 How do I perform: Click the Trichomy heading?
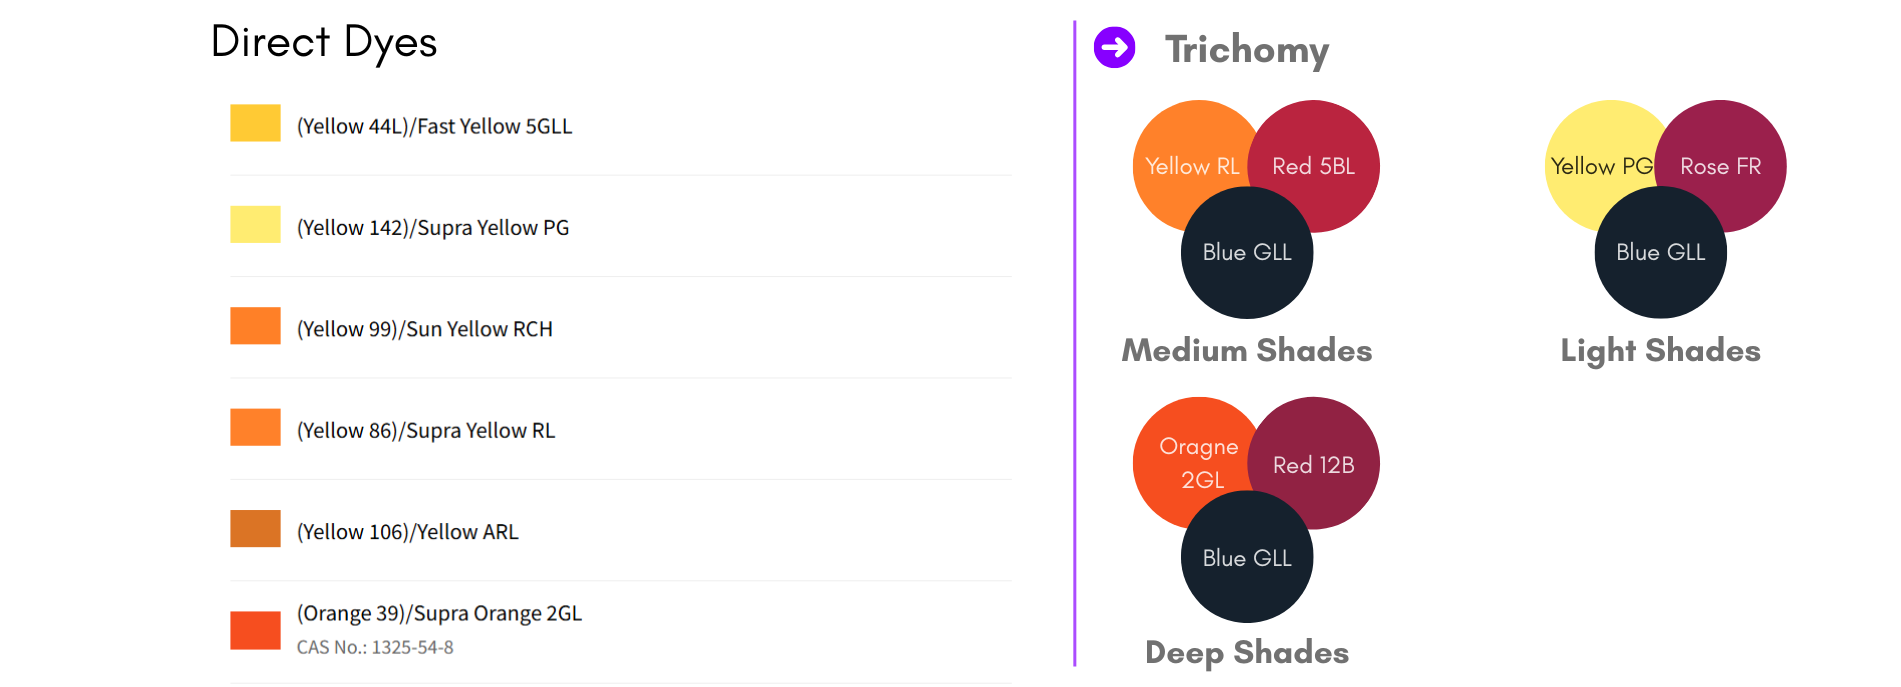(x=1247, y=49)
